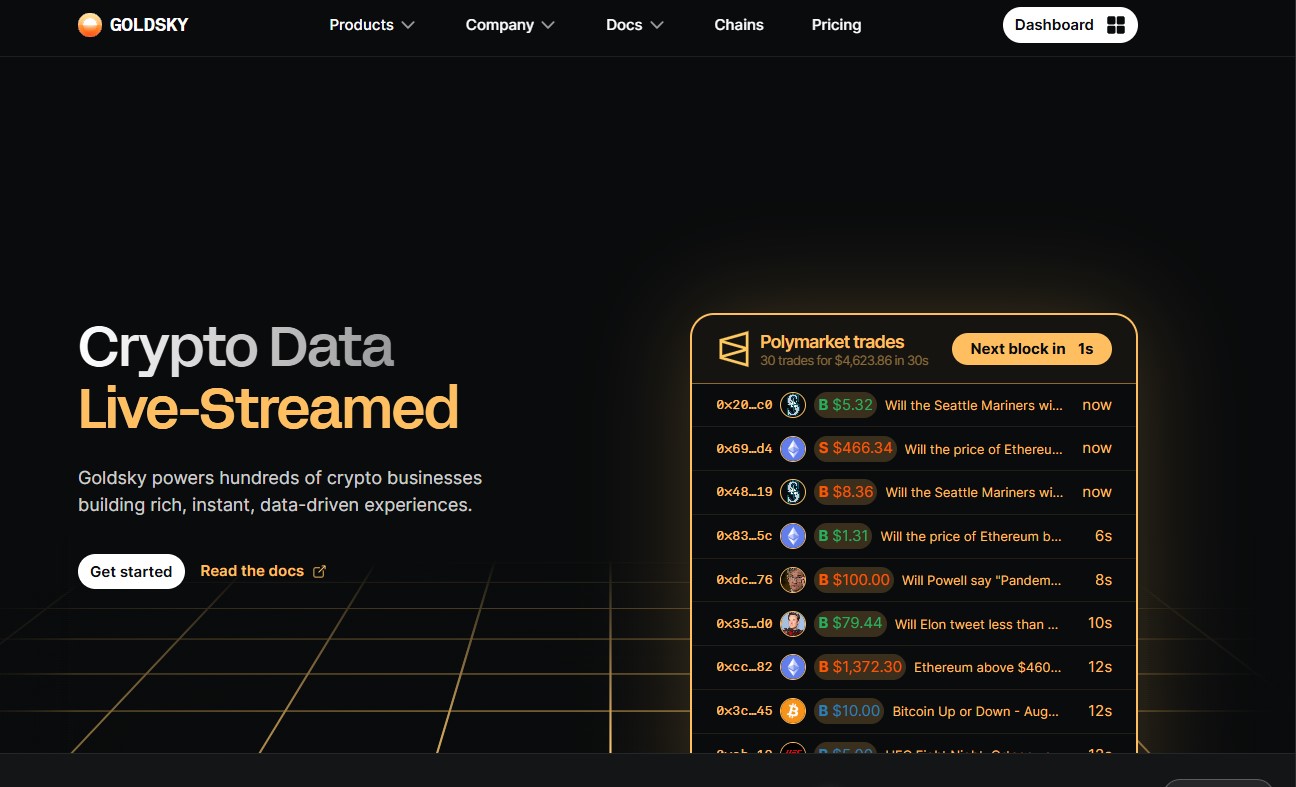This screenshot has width=1296, height=787.
Task: Click the 10s timestamp
Action: pos(1100,623)
